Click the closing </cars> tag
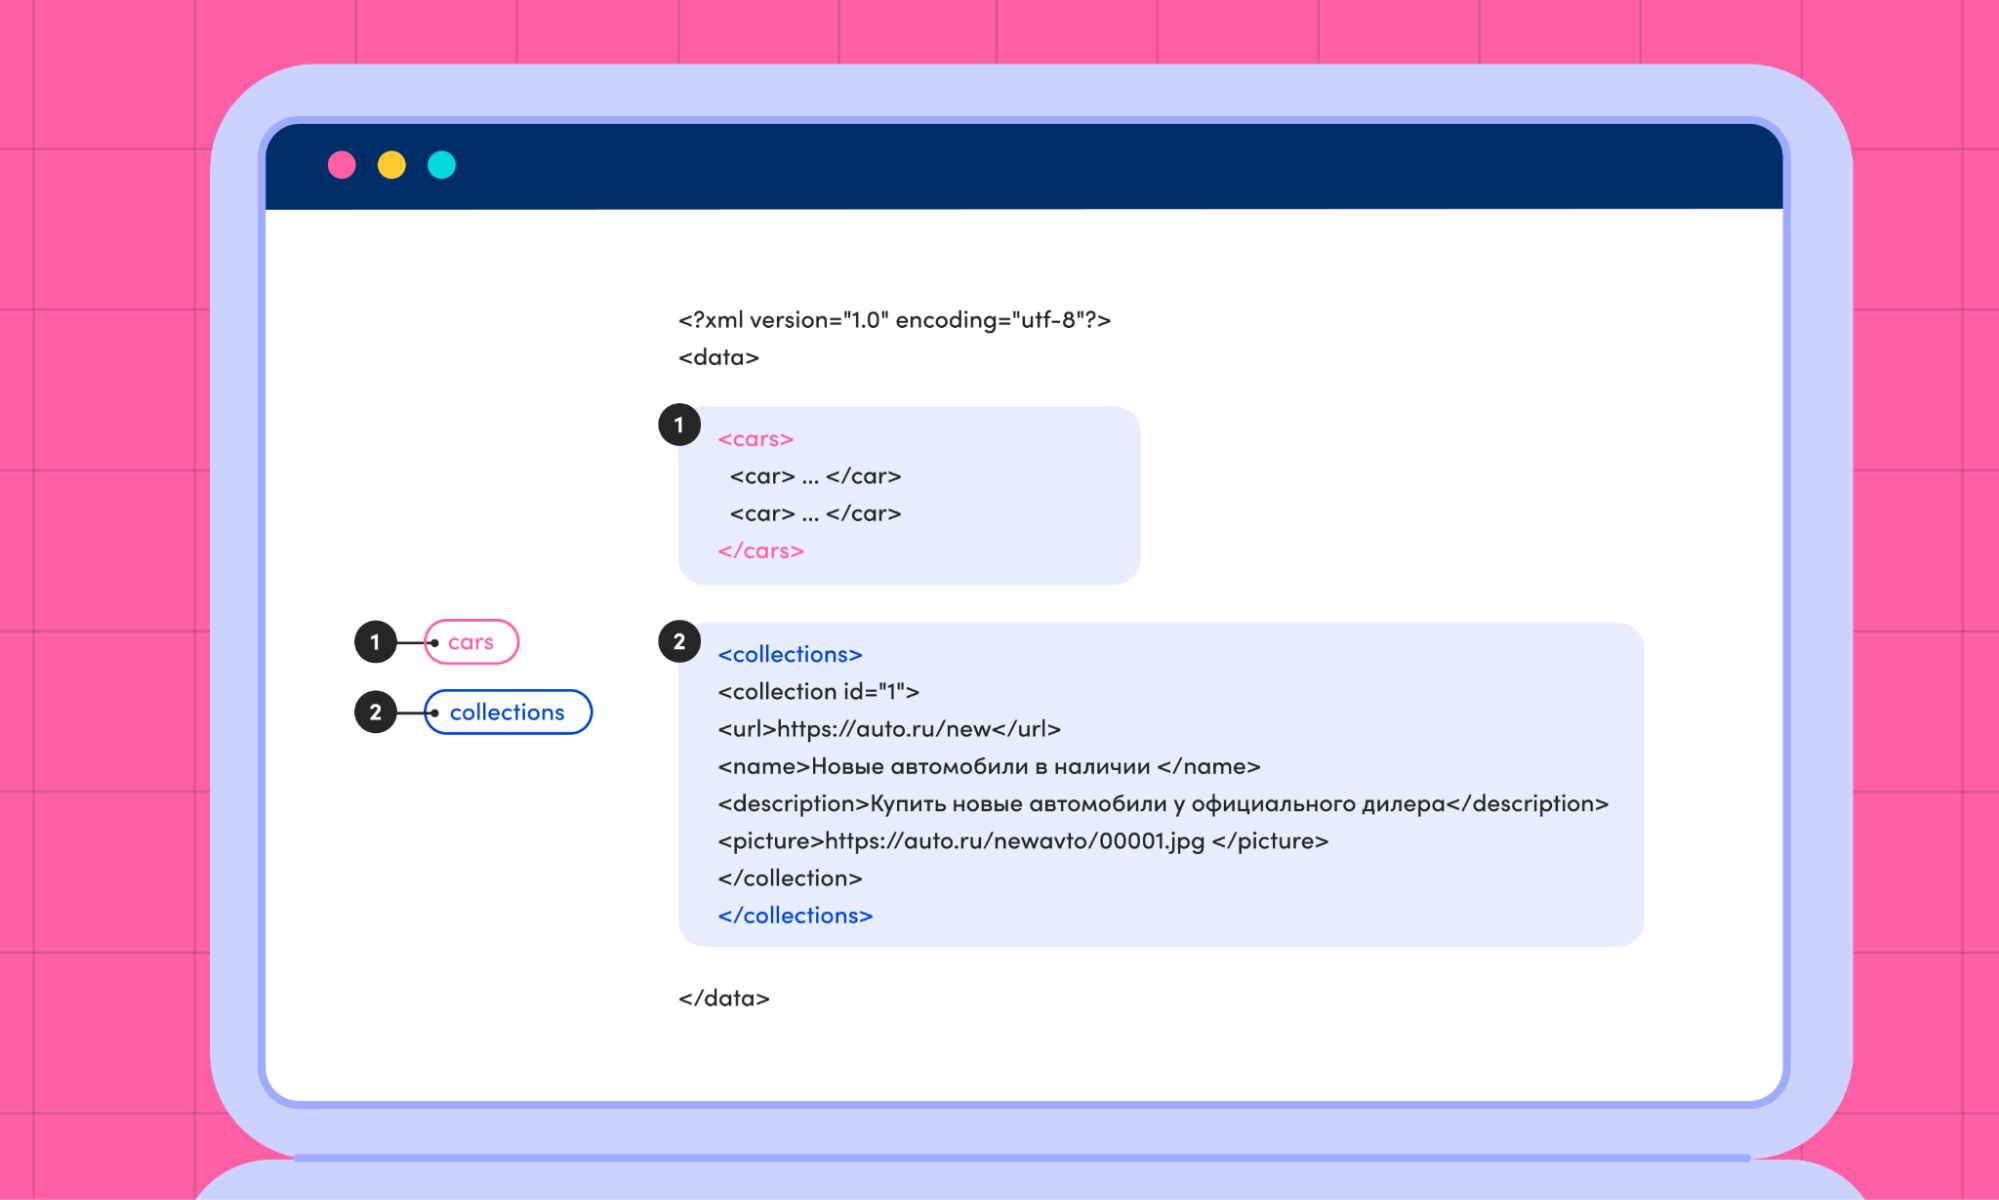This screenshot has height=1200, width=1999. pos(760,551)
